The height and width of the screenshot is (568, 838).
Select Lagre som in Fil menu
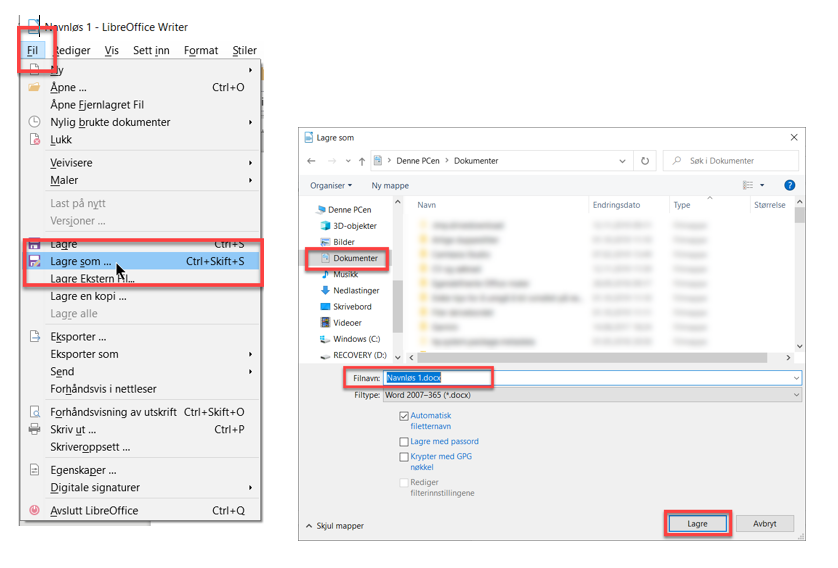coord(81,261)
